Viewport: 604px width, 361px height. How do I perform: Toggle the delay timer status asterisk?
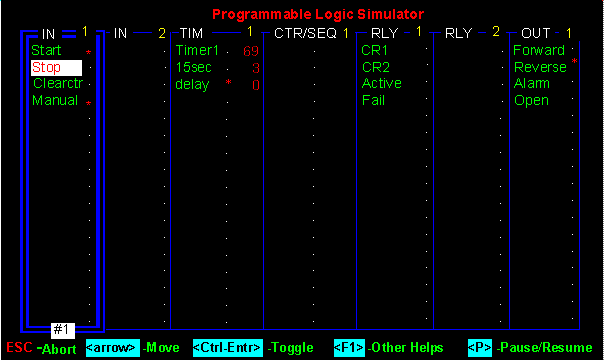click(228, 82)
